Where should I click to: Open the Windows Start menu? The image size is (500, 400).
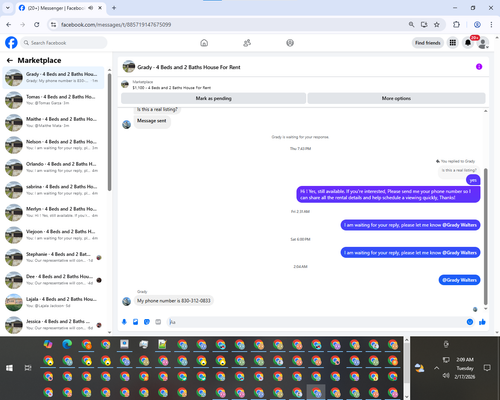[9, 368]
